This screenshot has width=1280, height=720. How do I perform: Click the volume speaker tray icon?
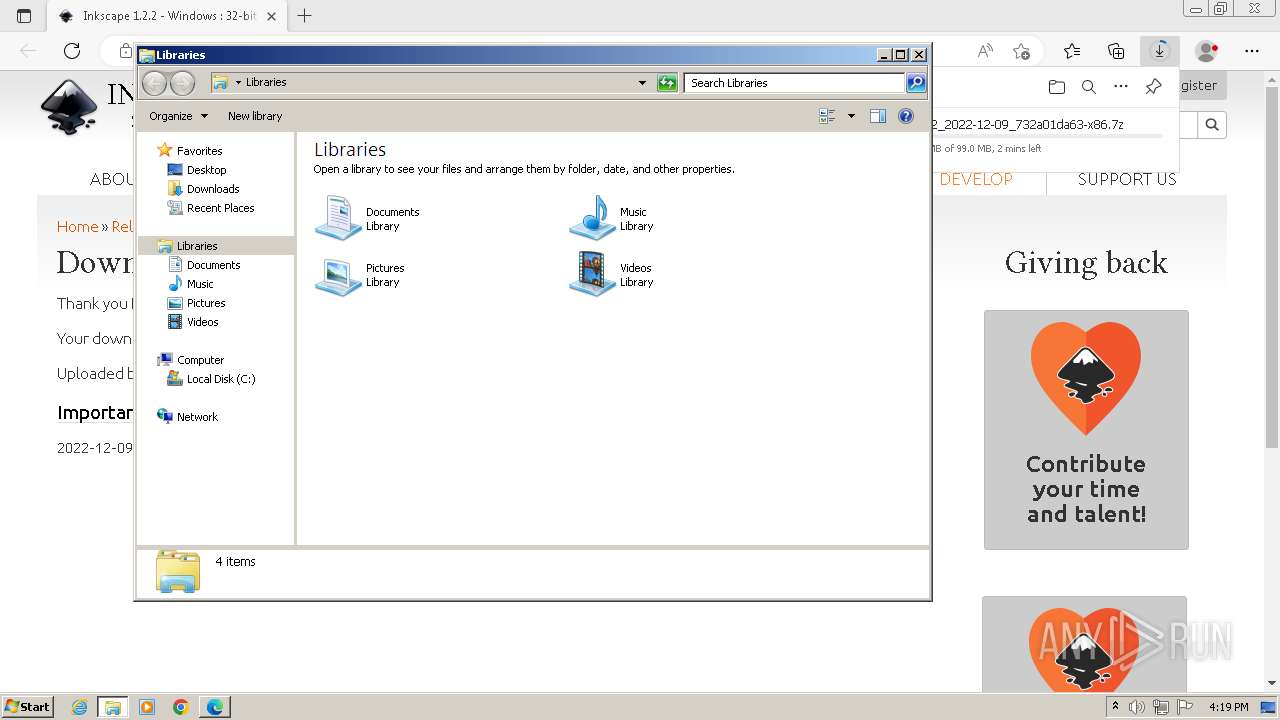(1137, 707)
